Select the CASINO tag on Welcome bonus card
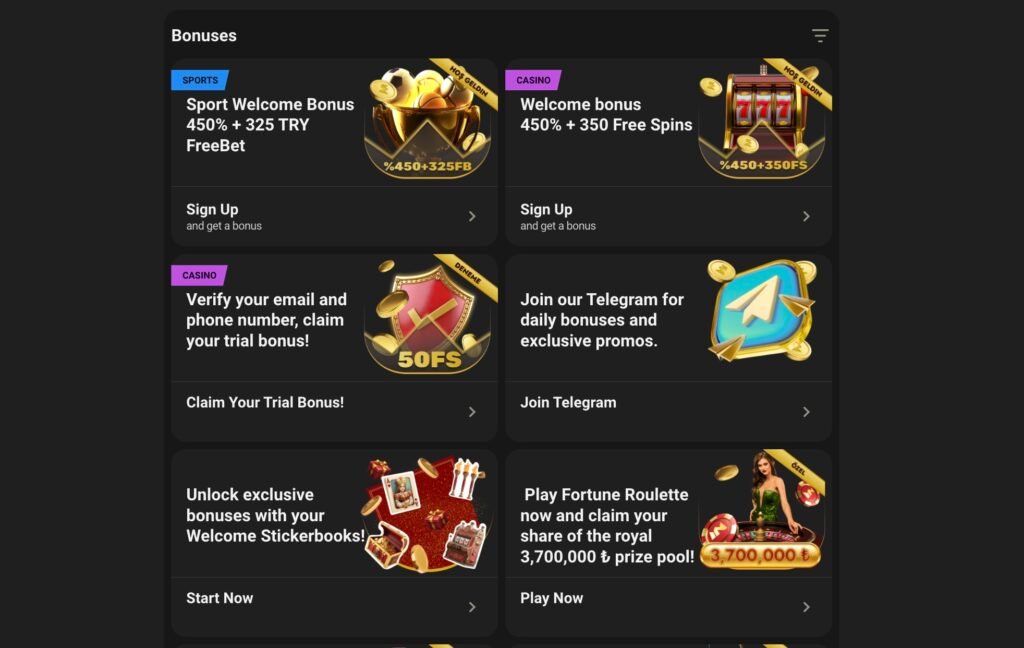The height and width of the screenshot is (648, 1024). click(533, 80)
